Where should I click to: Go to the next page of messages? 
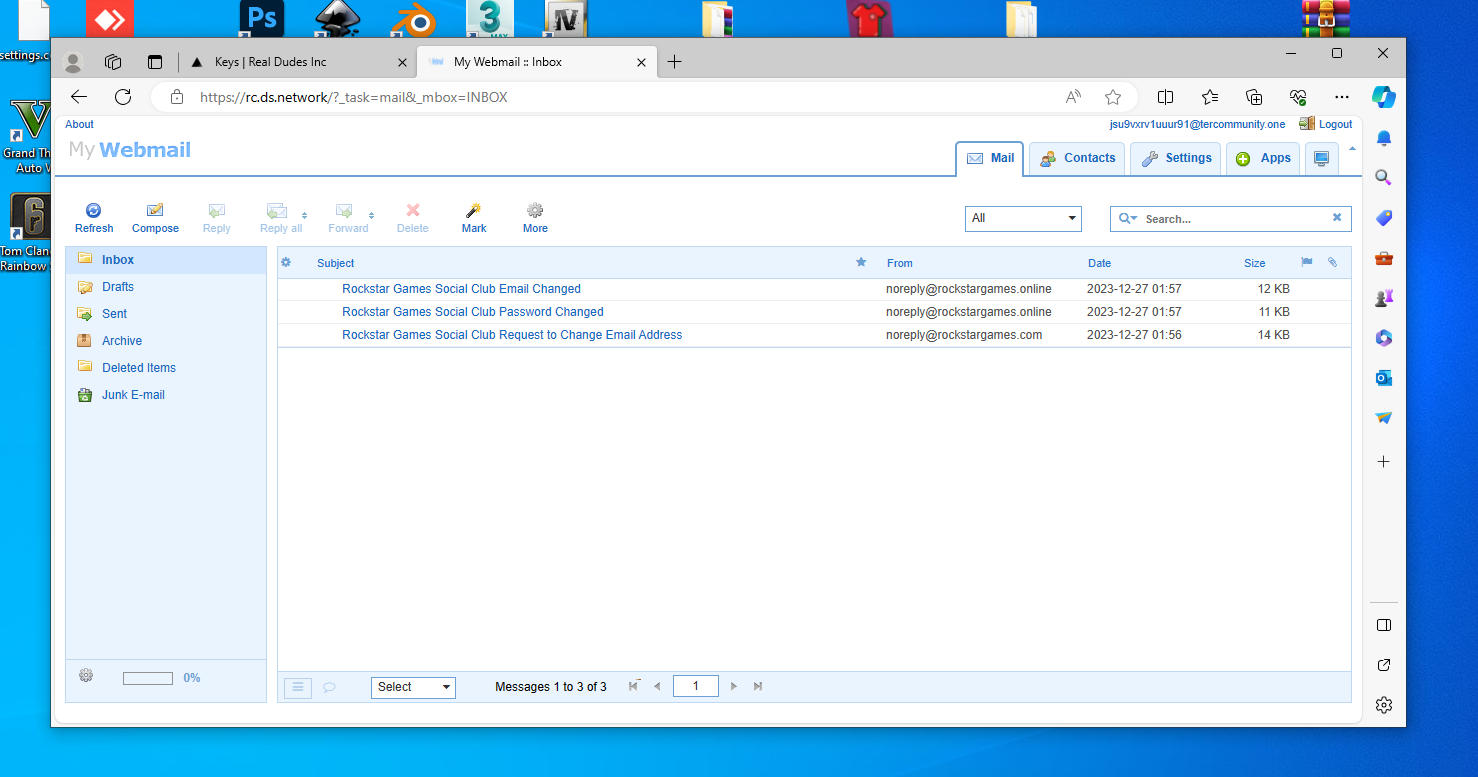[734, 686]
